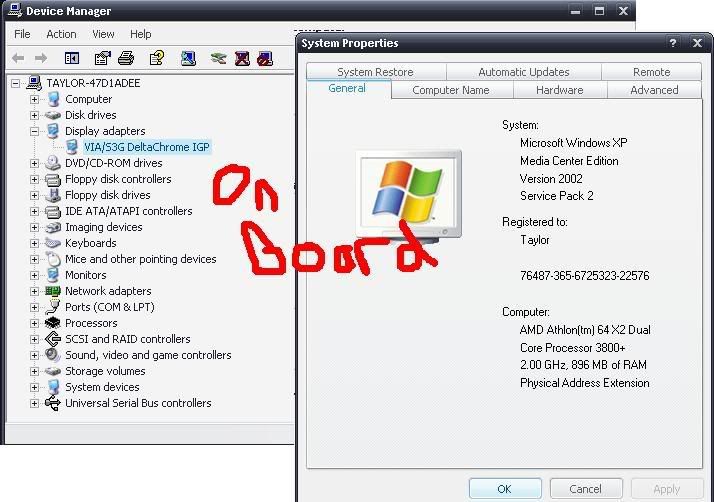Toggle the console tree toolbar icon
714x502 pixels.
tap(71, 58)
